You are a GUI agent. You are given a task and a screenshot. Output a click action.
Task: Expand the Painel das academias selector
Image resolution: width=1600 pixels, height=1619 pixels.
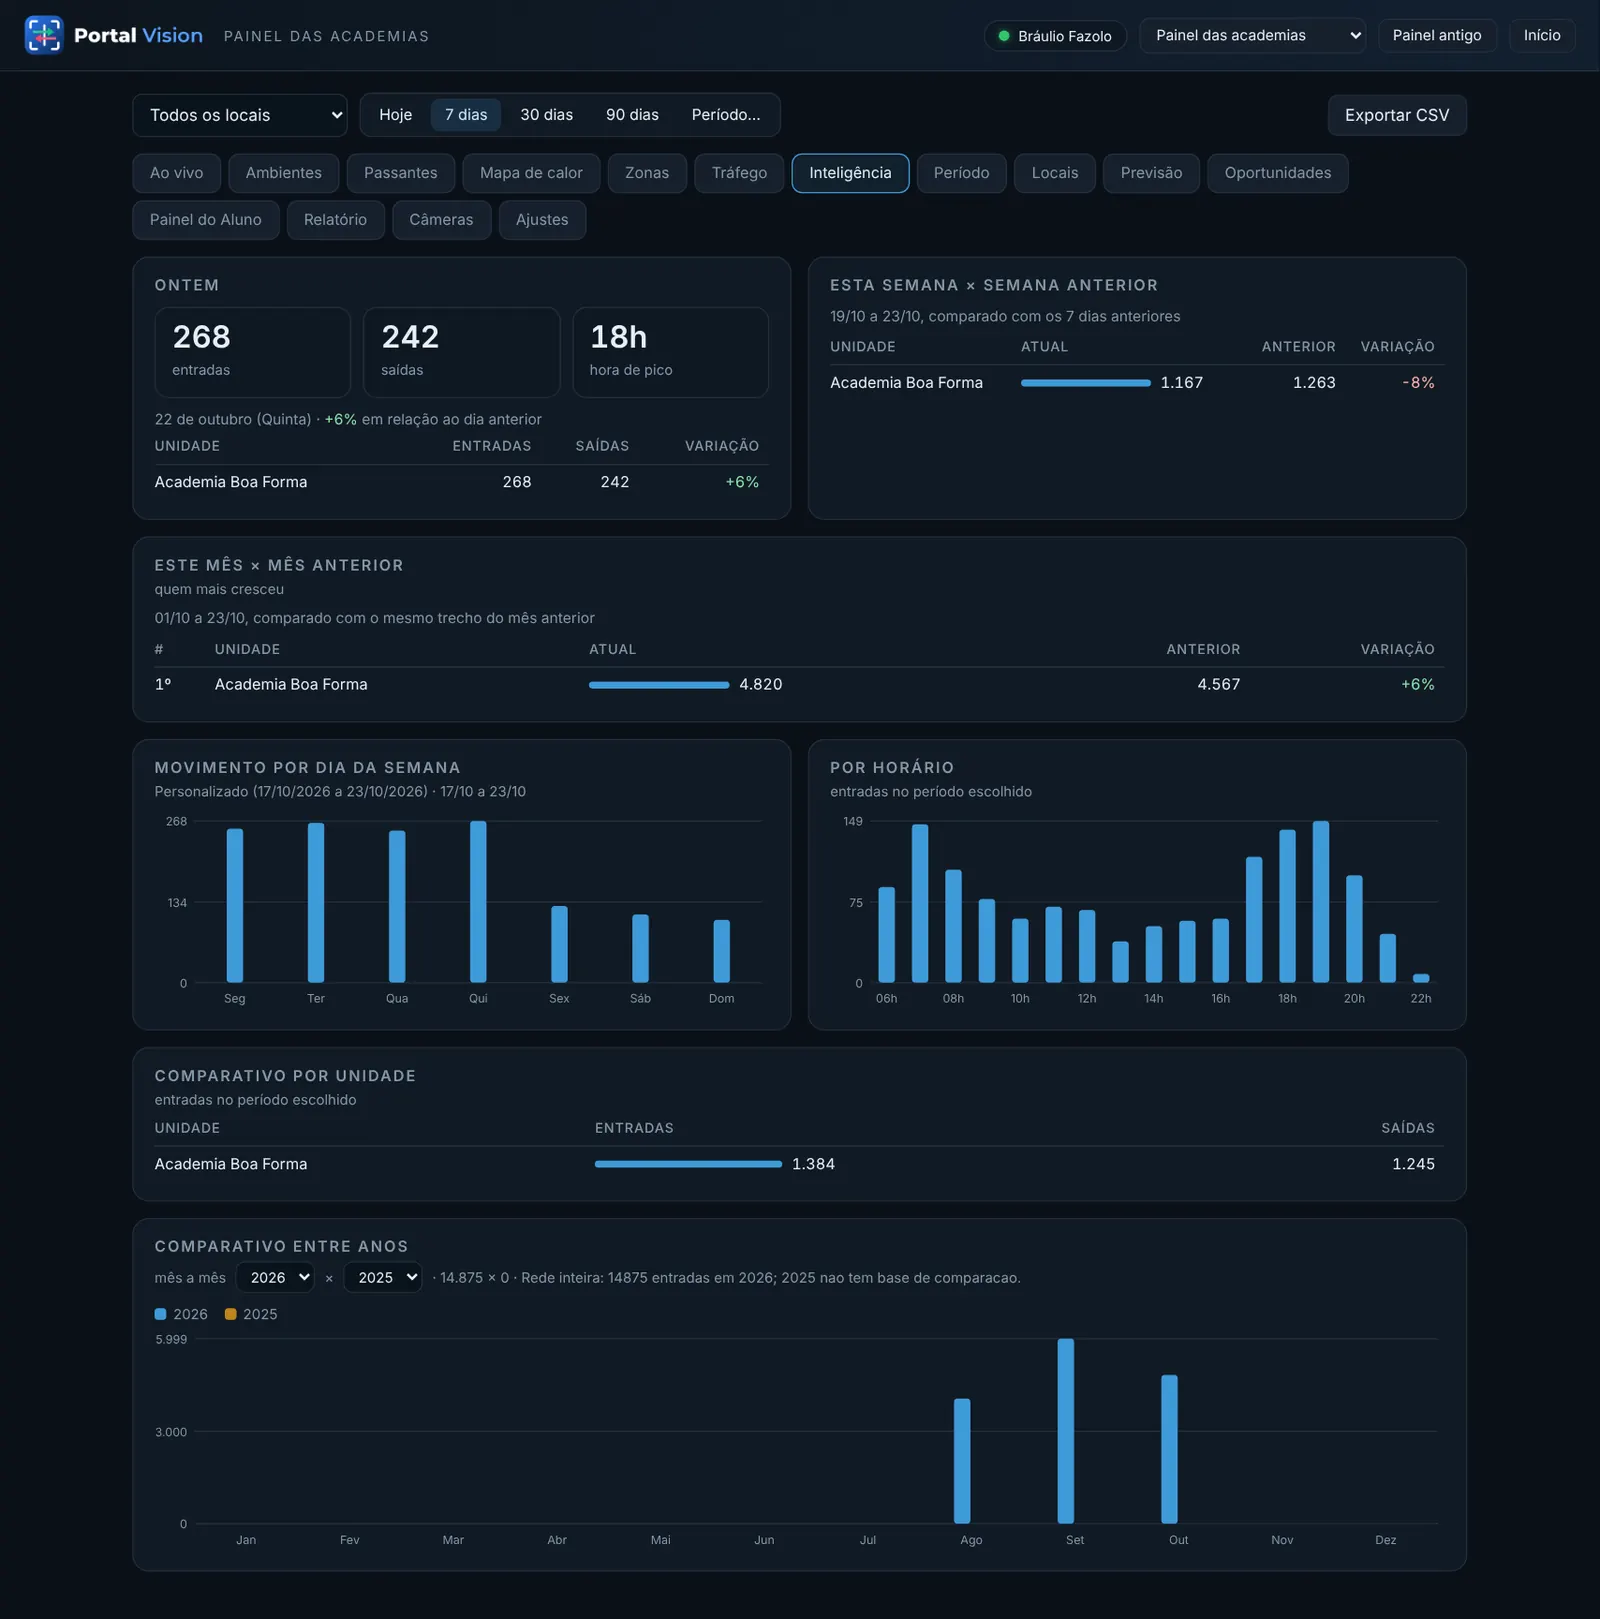[1252, 35]
